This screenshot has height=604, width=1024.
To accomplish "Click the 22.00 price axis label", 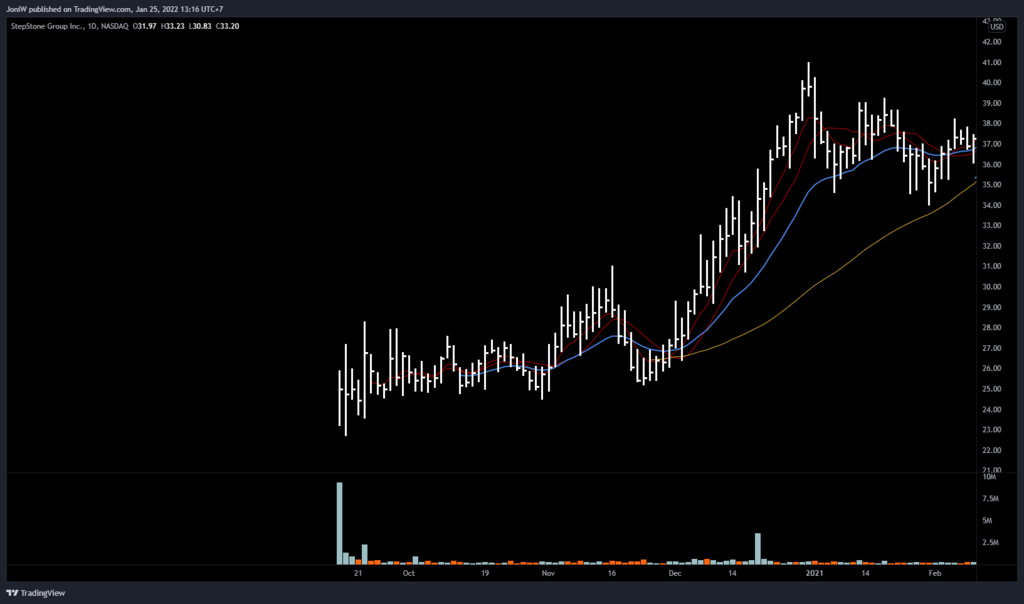I will [992, 450].
